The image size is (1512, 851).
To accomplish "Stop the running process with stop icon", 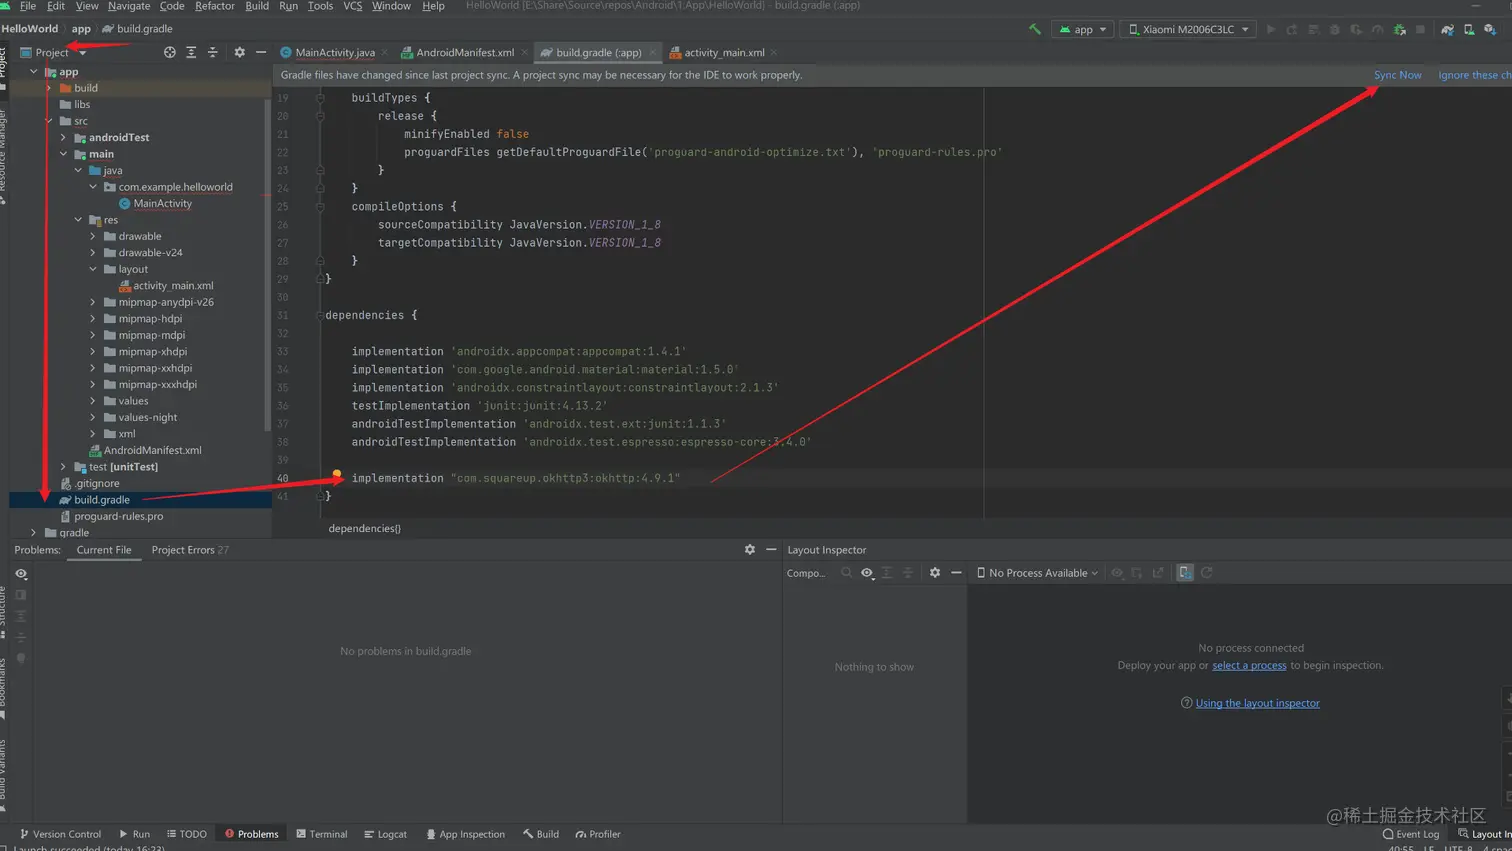I will (1420, 29).
